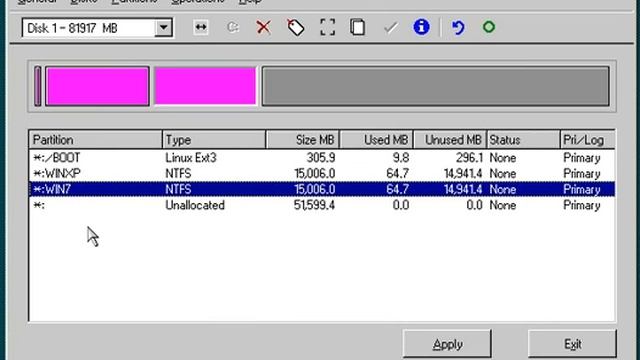
Task: Select the *:WINXP partition row
Action: coord(322,173)
